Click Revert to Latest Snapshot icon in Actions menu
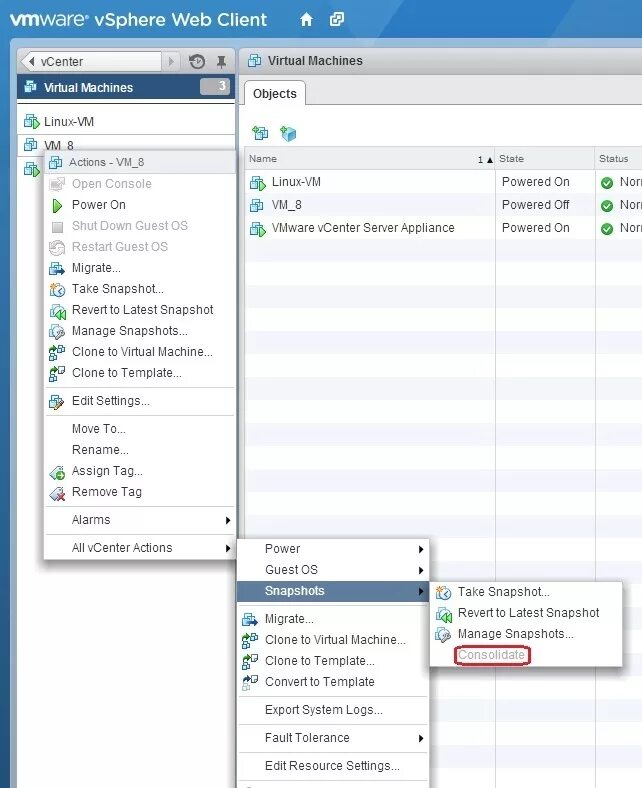 (x=57, y=311)
